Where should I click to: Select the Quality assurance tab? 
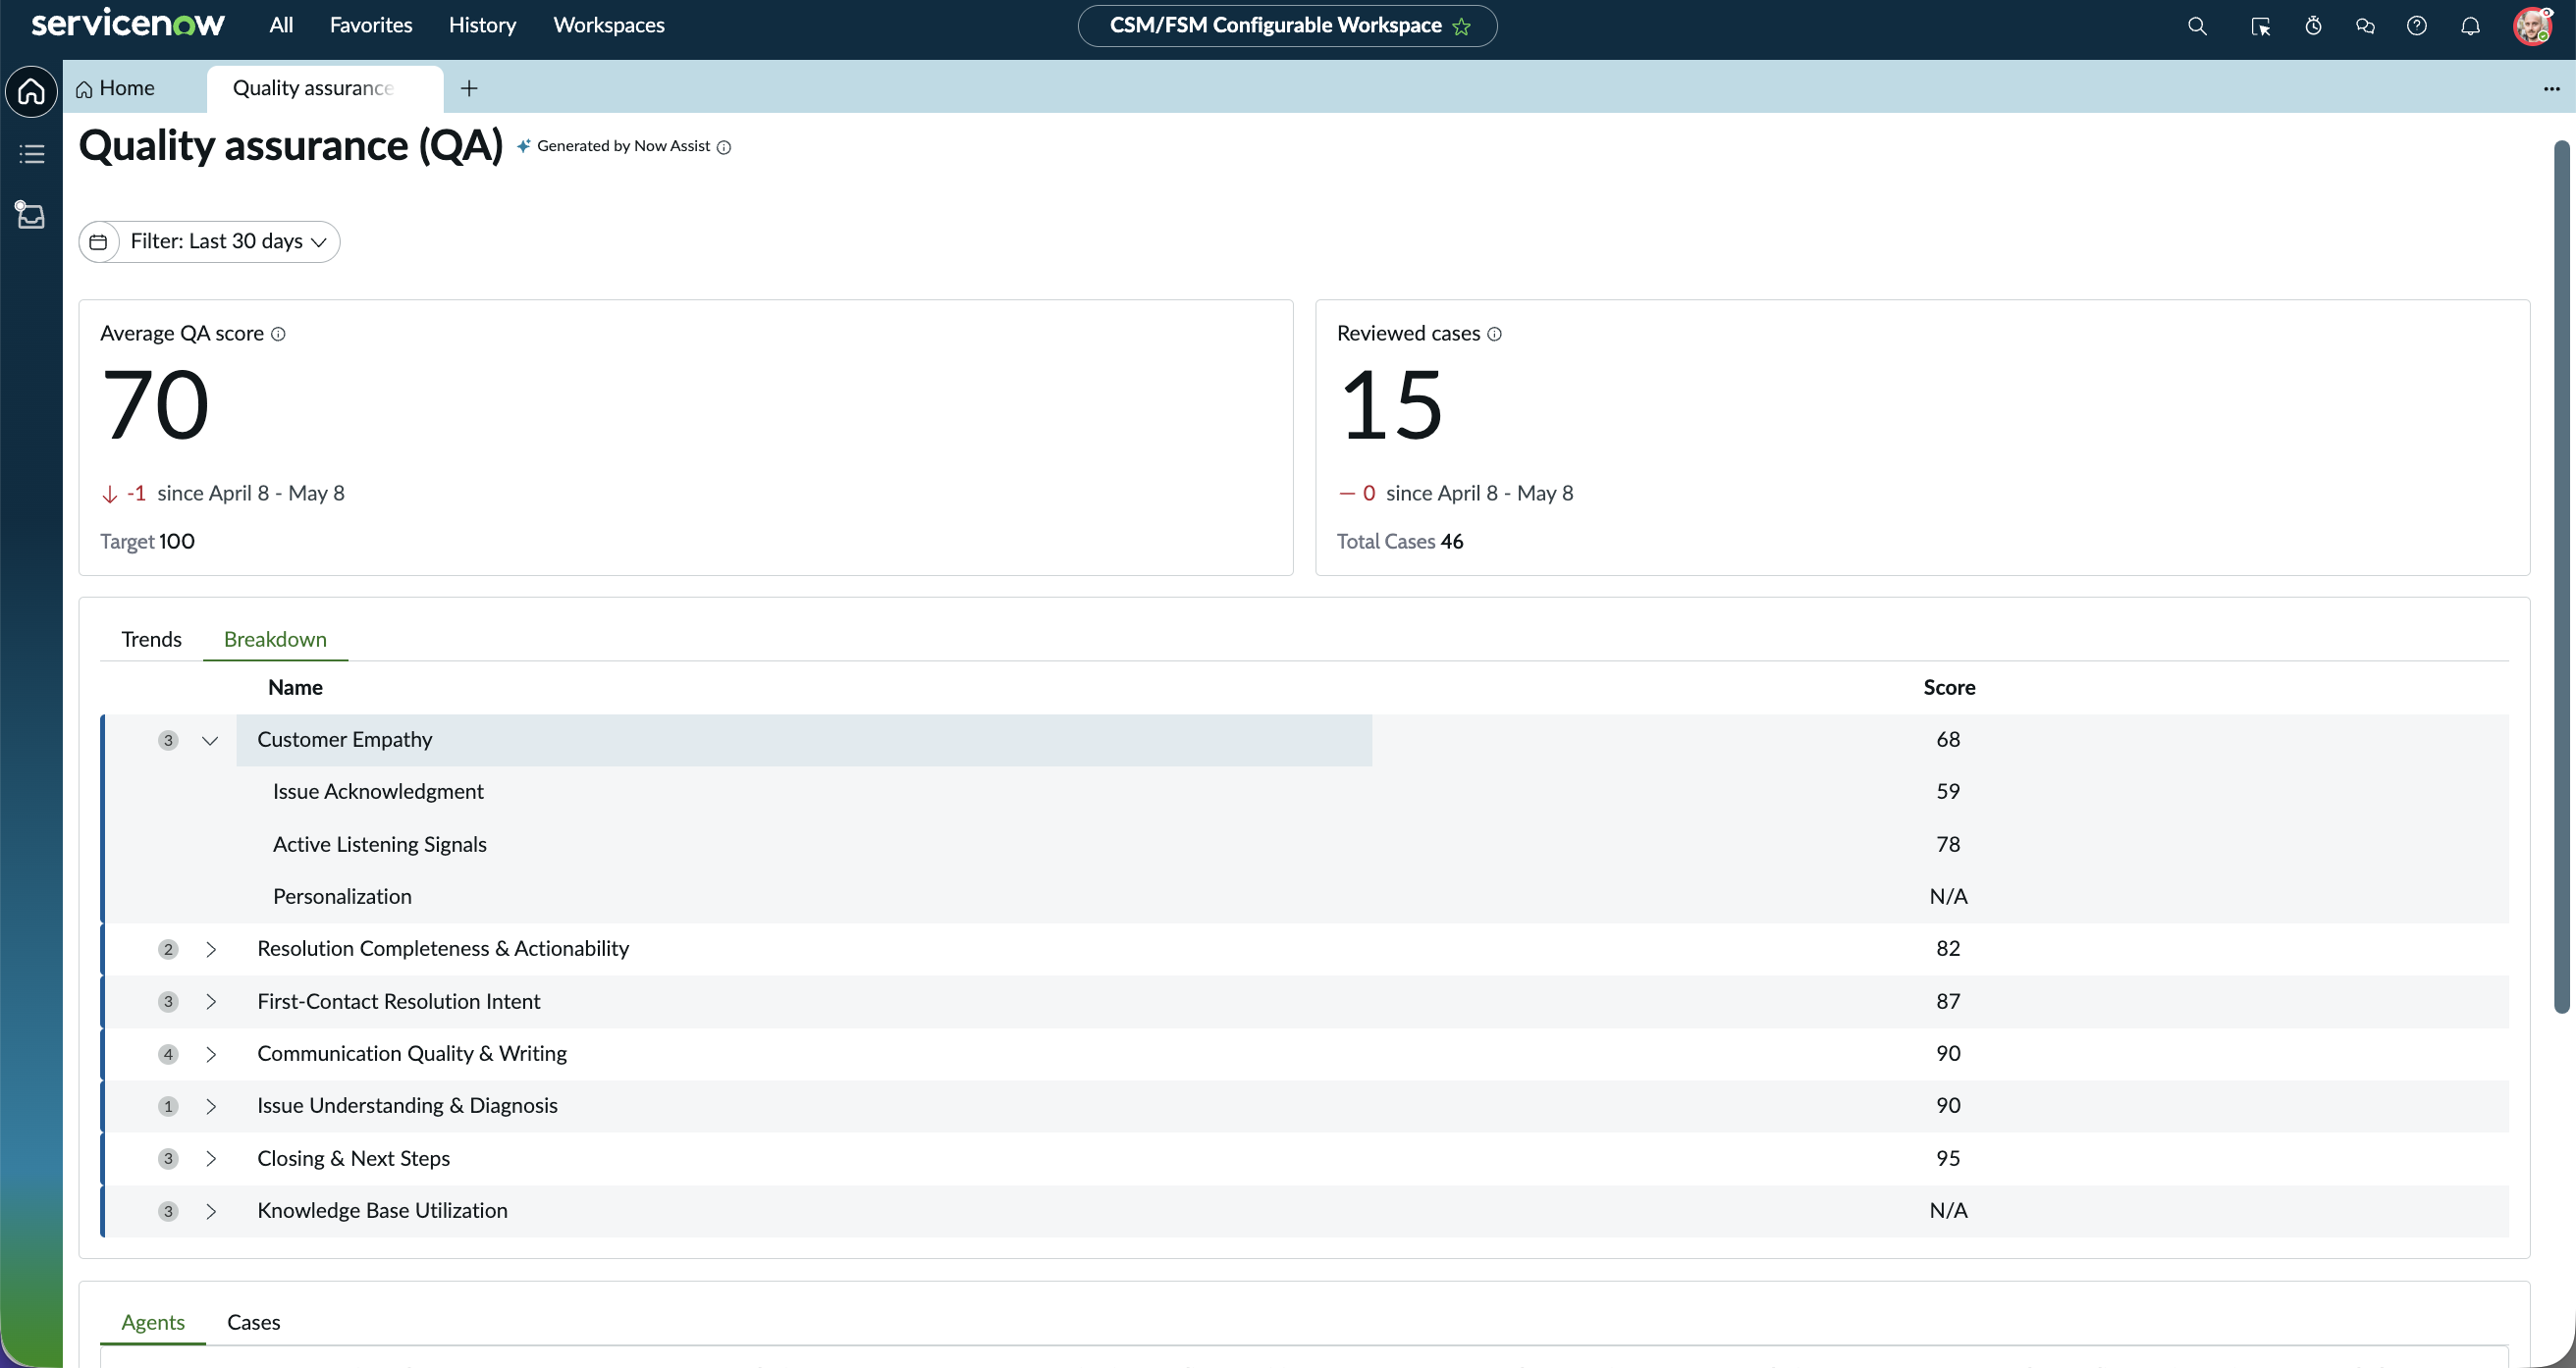tap(324, 88)
